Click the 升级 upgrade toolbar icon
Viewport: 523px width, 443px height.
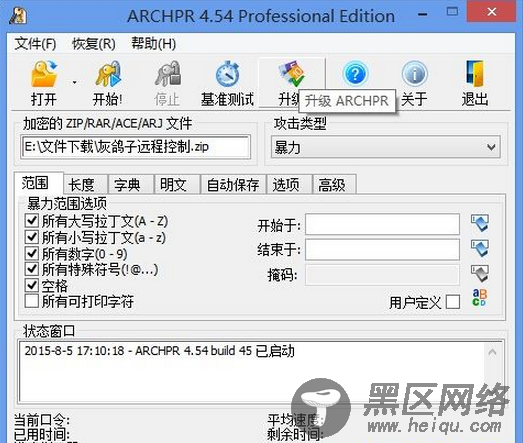[292, 74]
